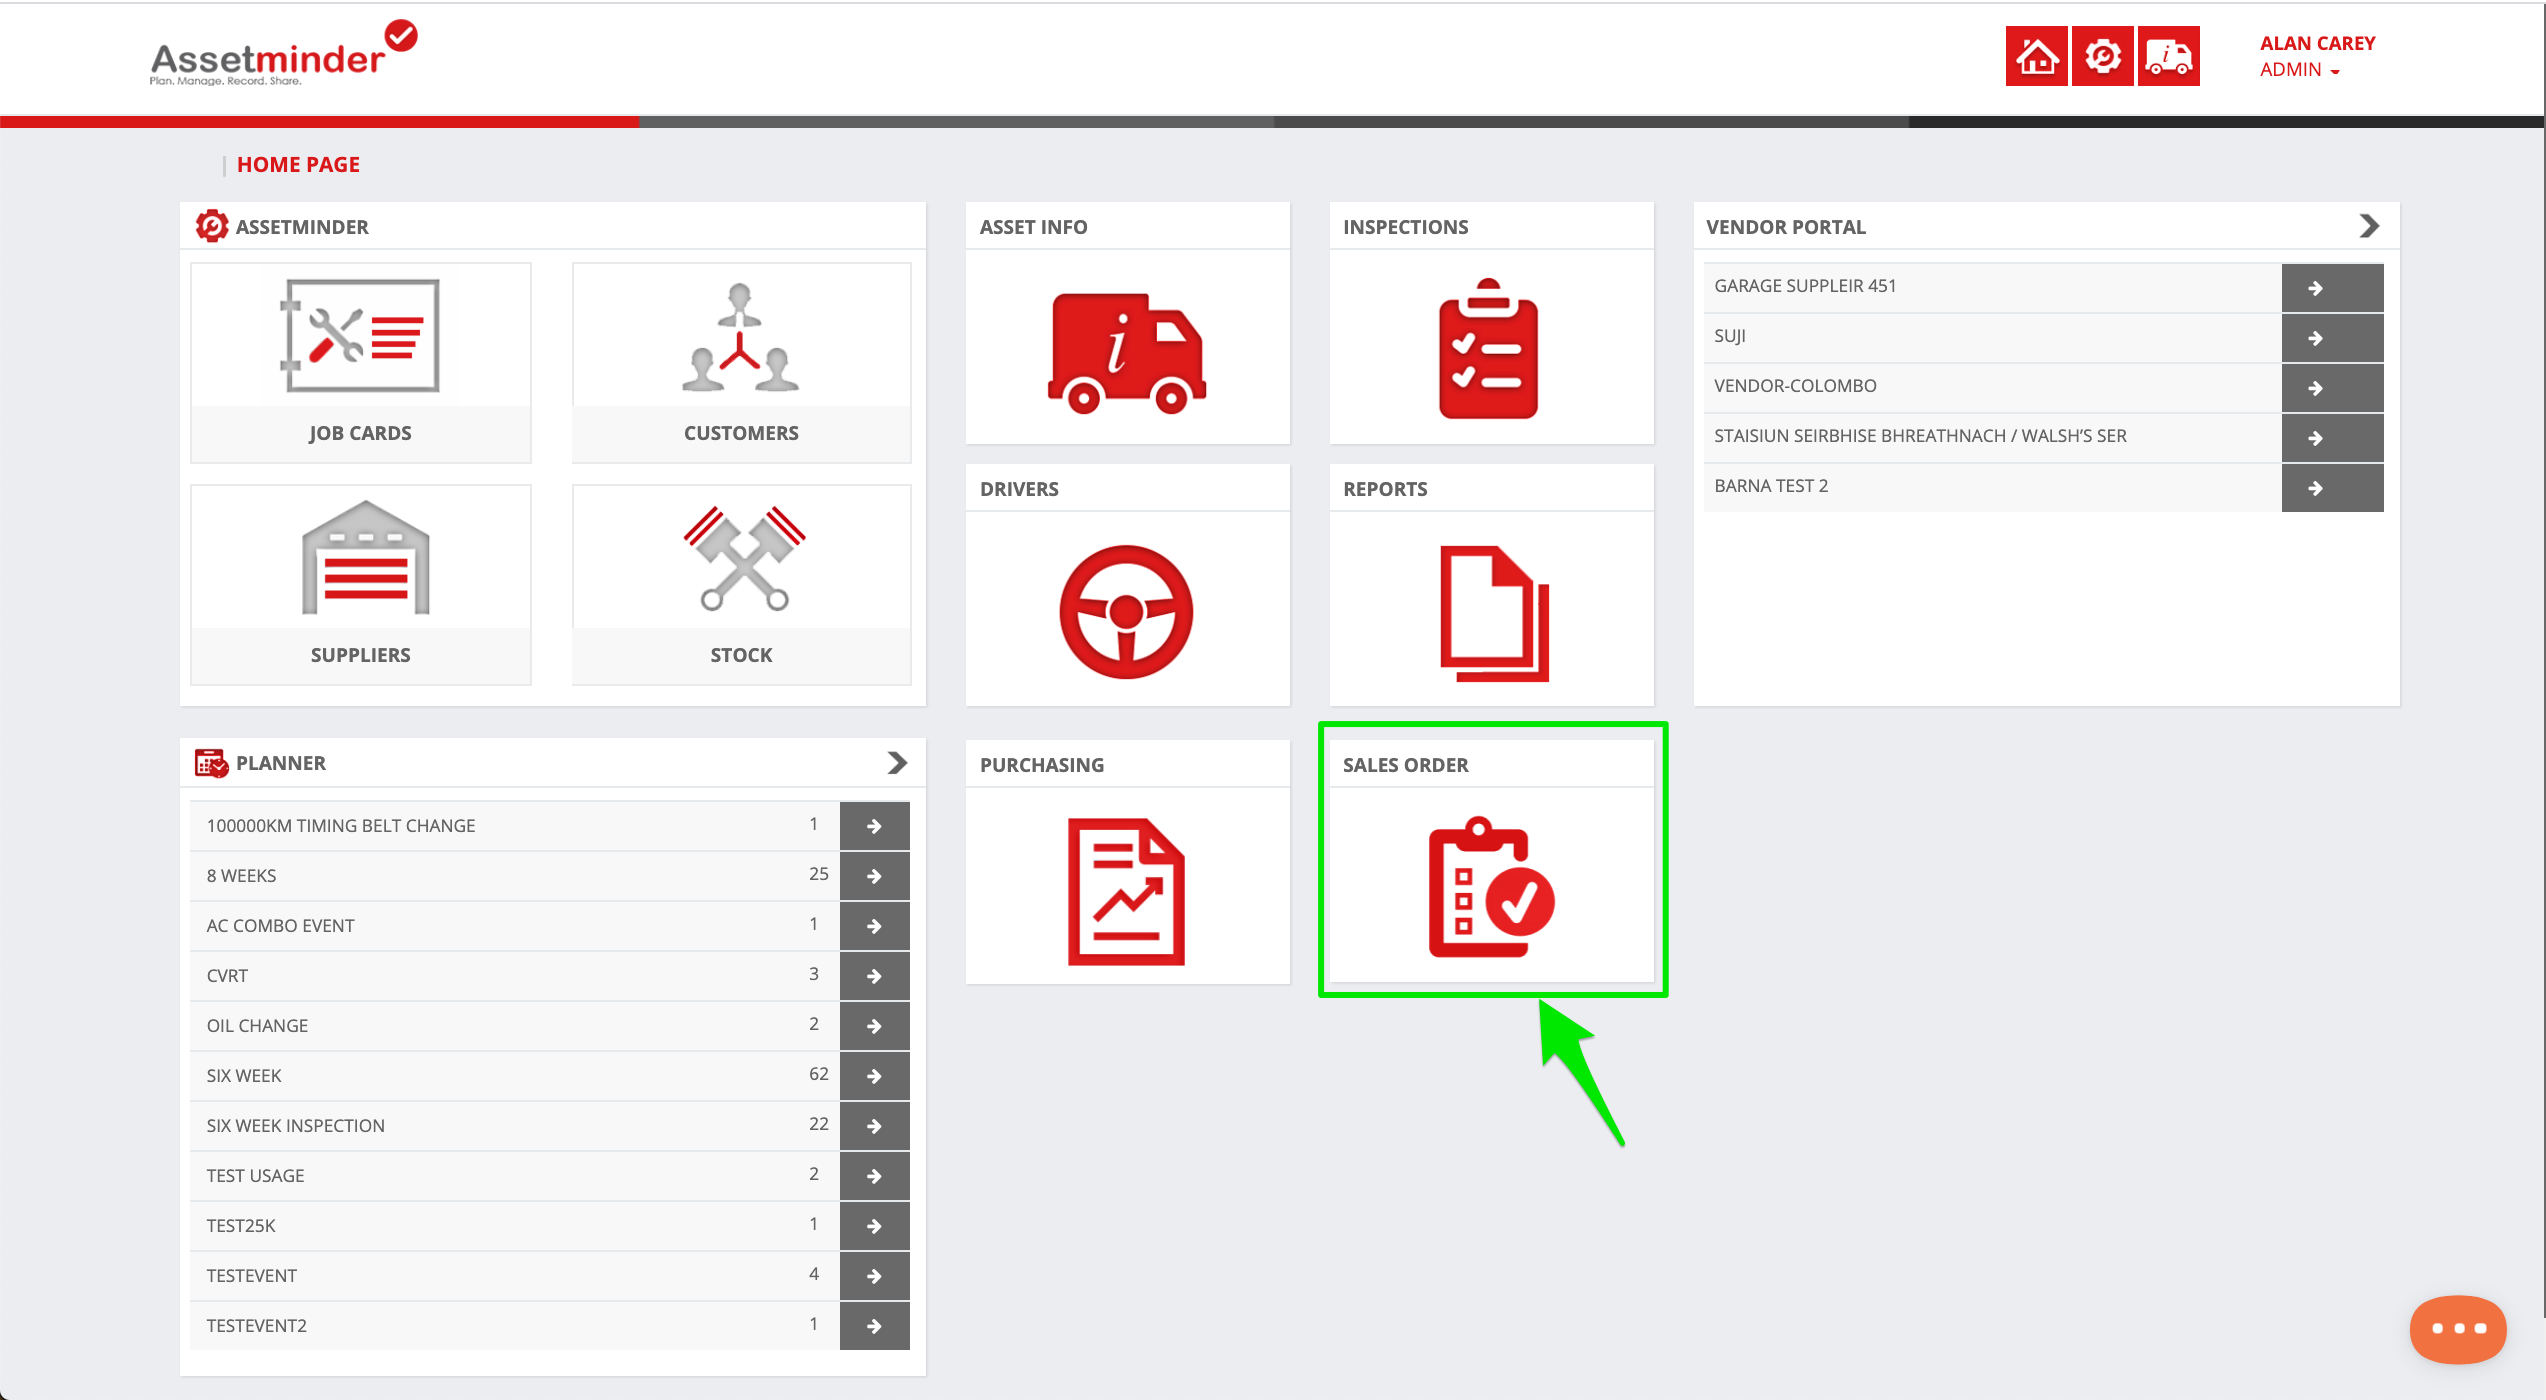Click the Planner heading text

[x=281, y=763]
